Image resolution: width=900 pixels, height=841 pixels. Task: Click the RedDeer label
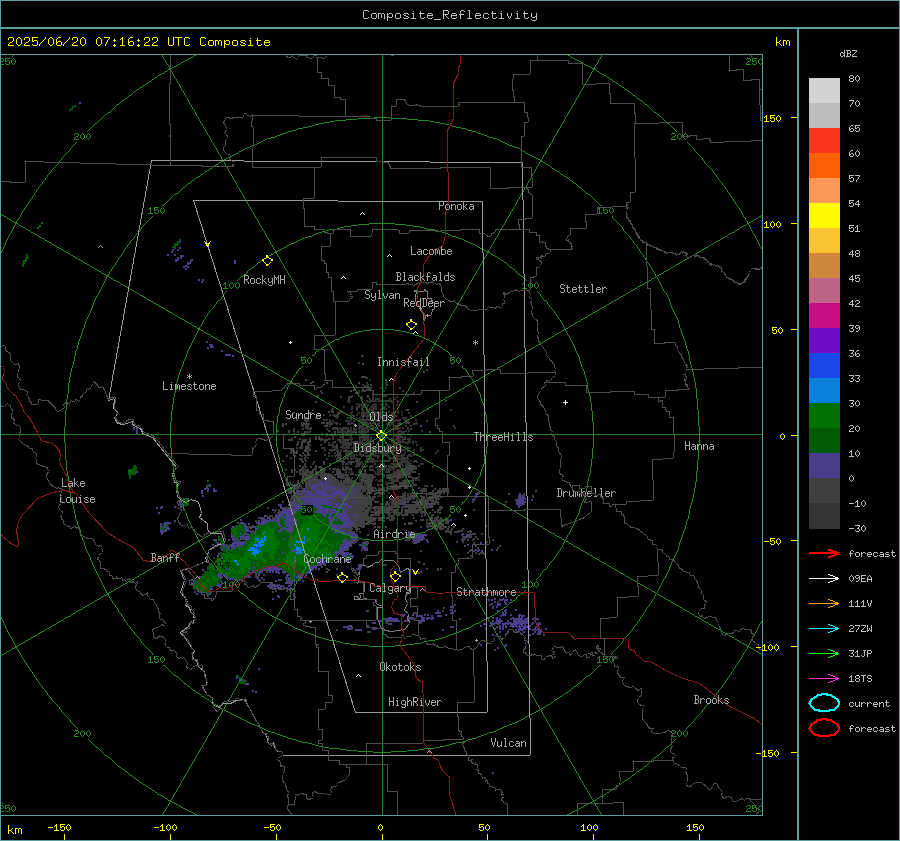click(x=424, y=303)
